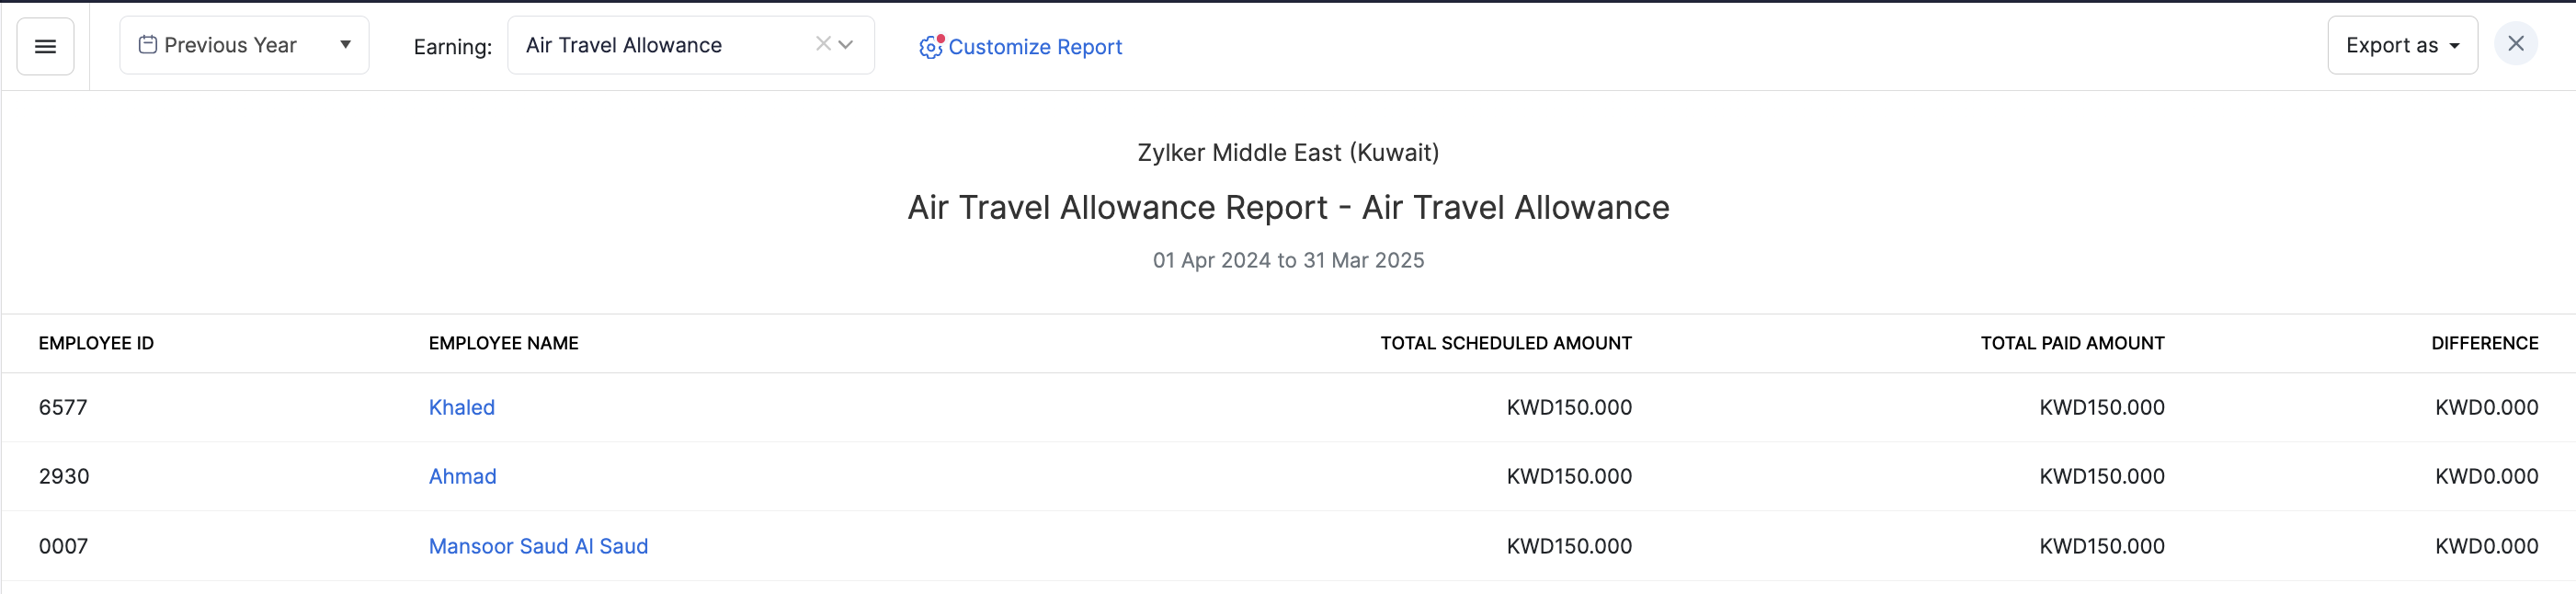Click the calendar icon in date range selector

point(148,44)
